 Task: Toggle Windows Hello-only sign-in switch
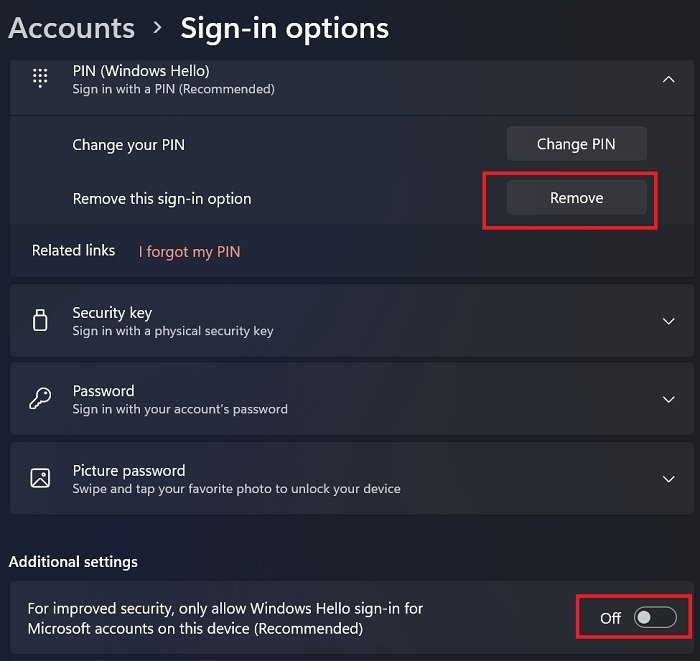point(656,618)
